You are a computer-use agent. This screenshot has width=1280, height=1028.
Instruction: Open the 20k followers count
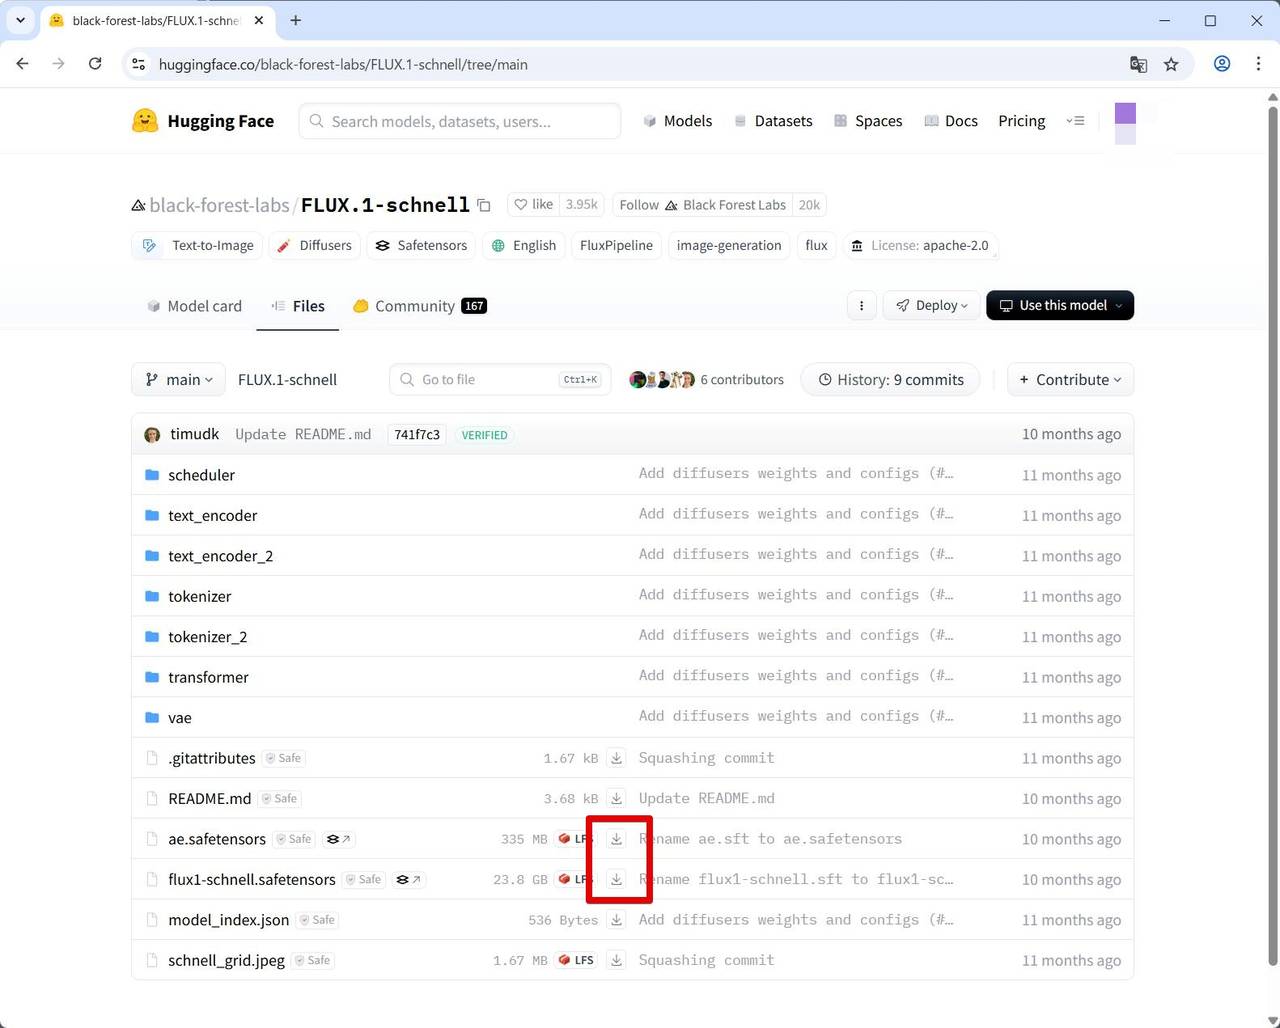click(x=809, y=205)
